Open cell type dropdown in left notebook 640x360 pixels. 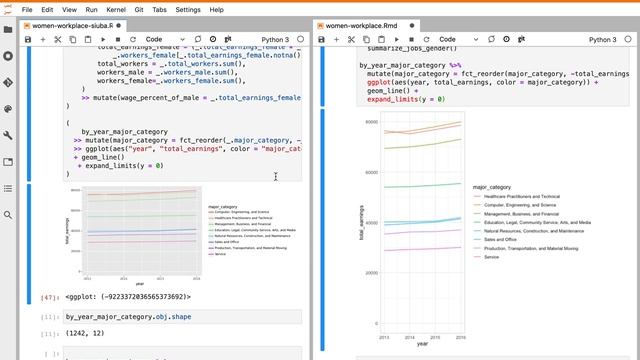point(165,40)
